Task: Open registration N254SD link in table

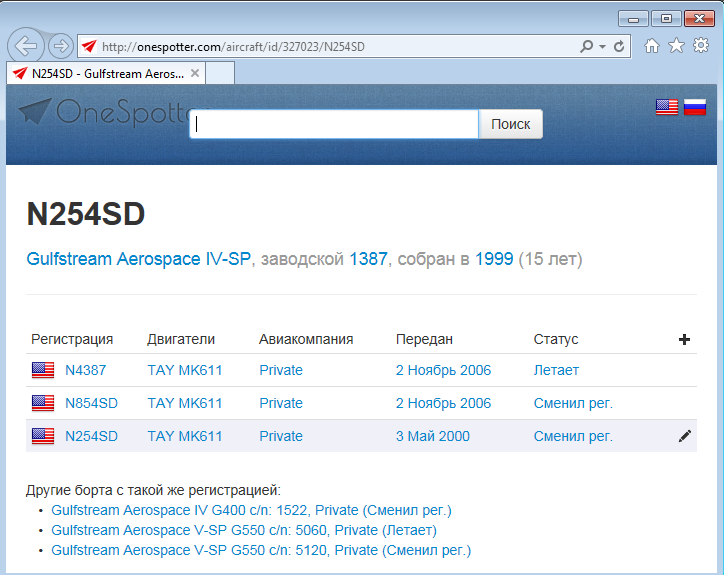Action: tap(91, 436)
